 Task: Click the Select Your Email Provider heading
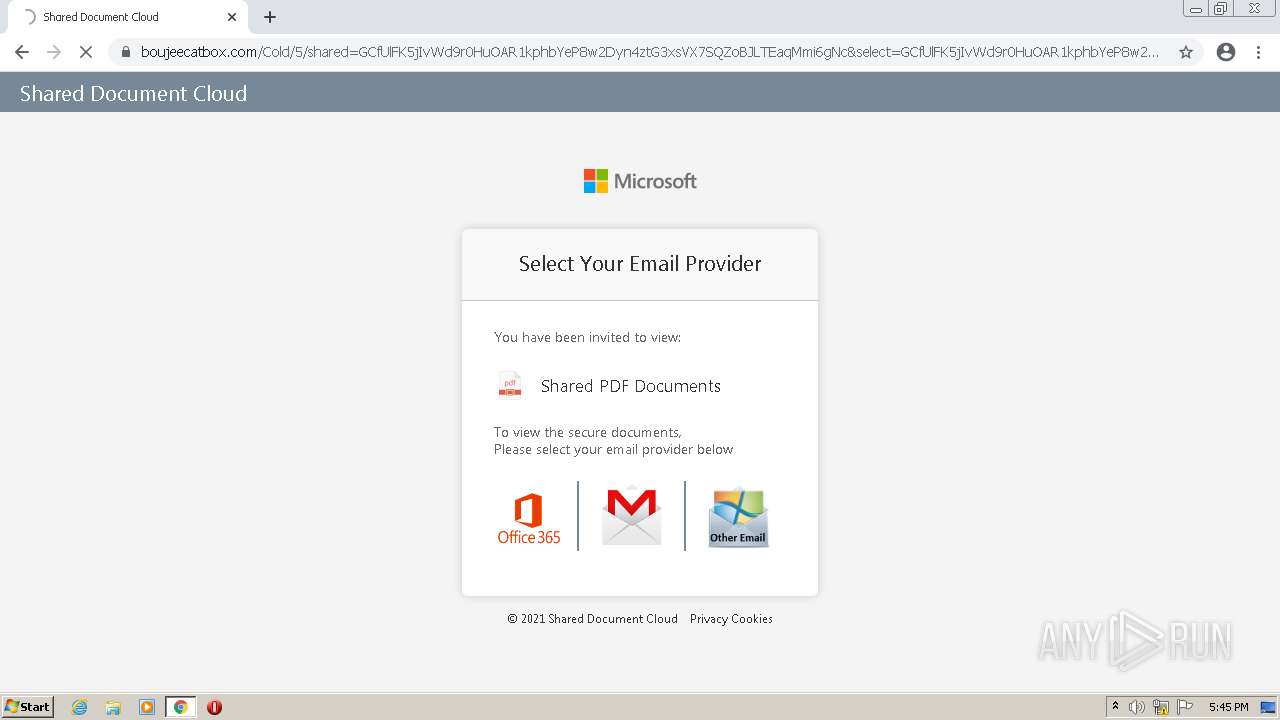[640, 264]
